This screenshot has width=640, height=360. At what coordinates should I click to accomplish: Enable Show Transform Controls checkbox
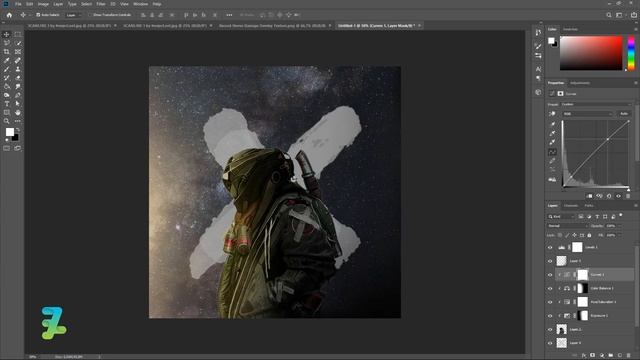pyautogui.click(x=91, y=15)
